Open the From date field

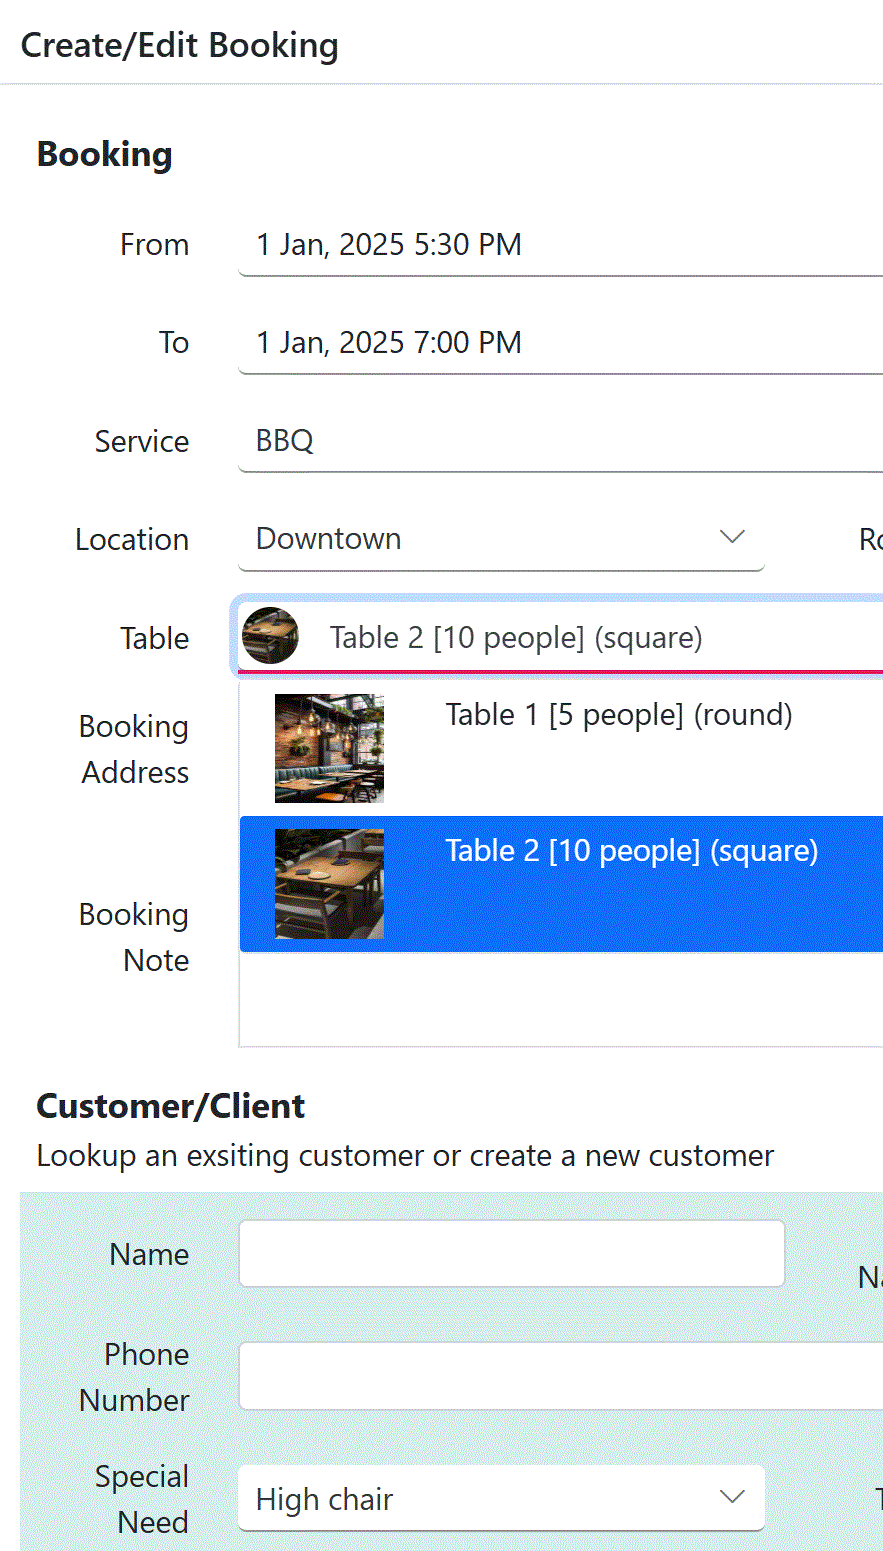(x=560, y=245)
